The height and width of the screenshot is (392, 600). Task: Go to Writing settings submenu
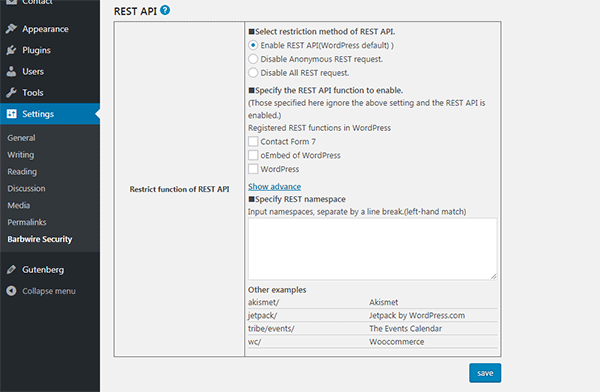pos(21,155)
